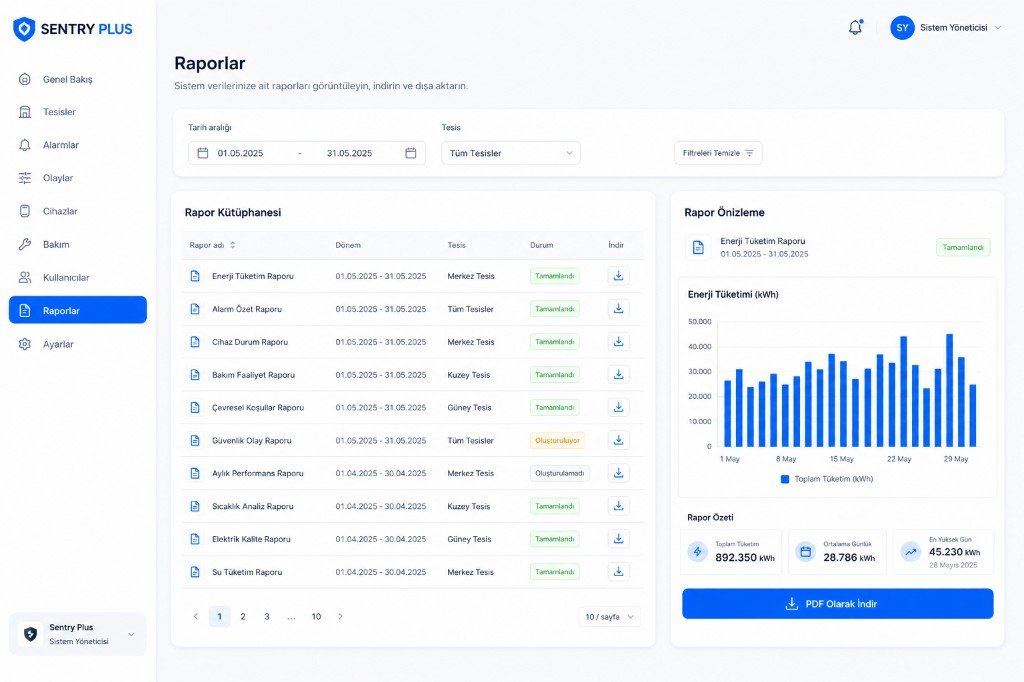
Task: Click the SY user avatar
Action: pos(902,27)
